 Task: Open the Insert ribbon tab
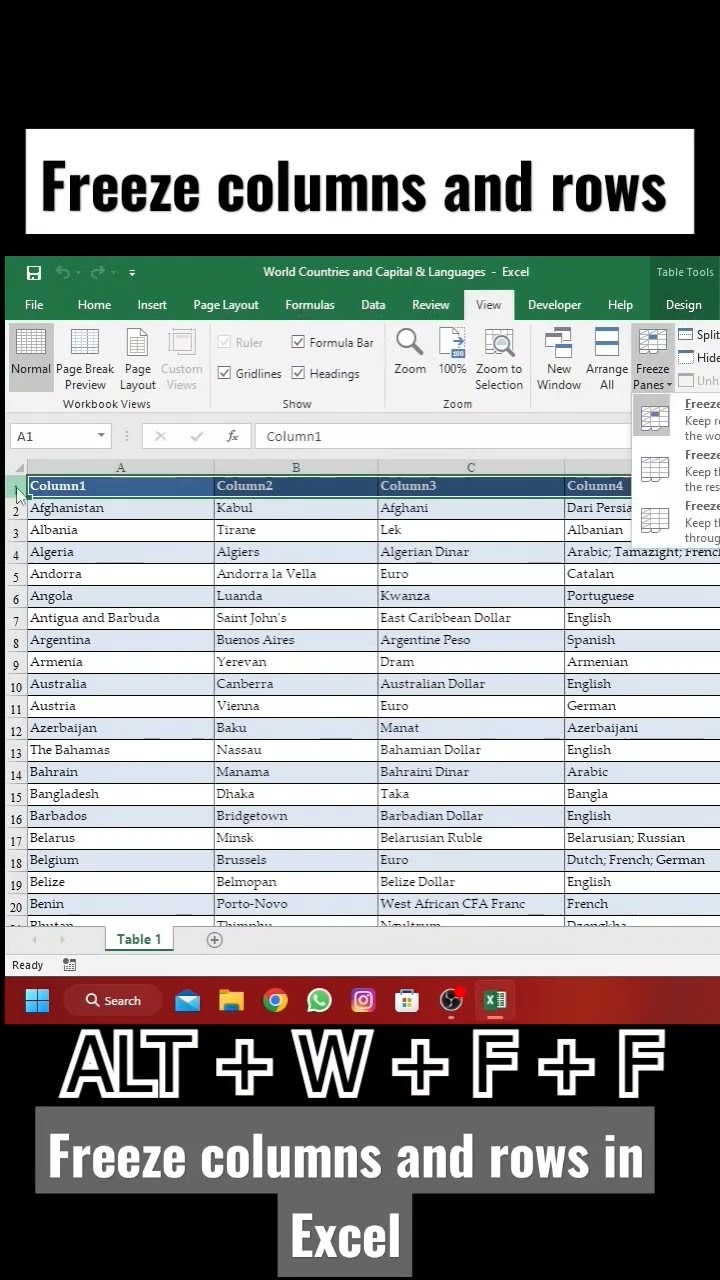pos(152,305)
